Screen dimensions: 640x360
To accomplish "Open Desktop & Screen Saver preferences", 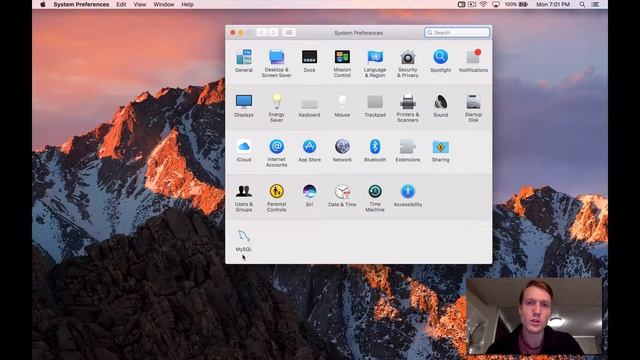I will 276,63.
